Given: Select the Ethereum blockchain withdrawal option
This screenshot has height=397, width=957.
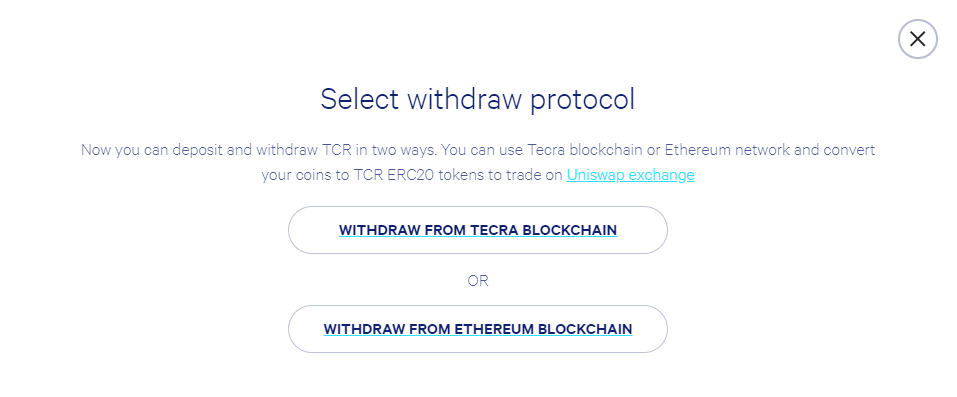Looking at the screenshot, I should coord(478,329).
